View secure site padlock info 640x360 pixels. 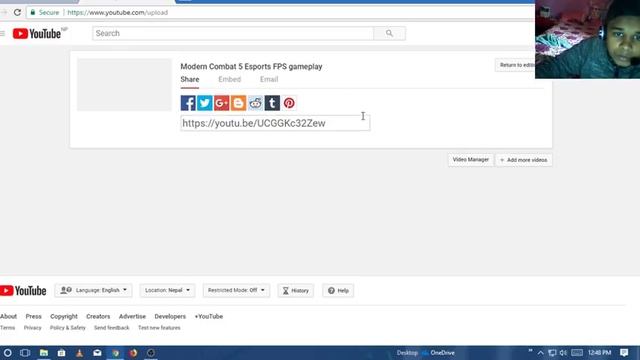point(33,13)
